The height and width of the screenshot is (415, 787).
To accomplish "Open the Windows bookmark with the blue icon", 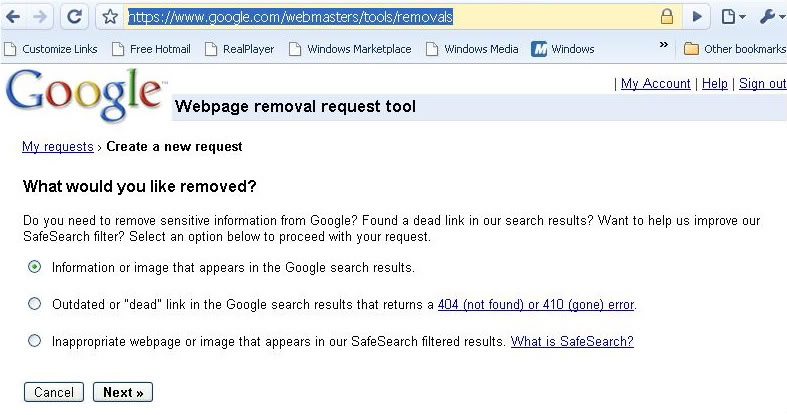I will pyautogui.click(x=563, y=49).
